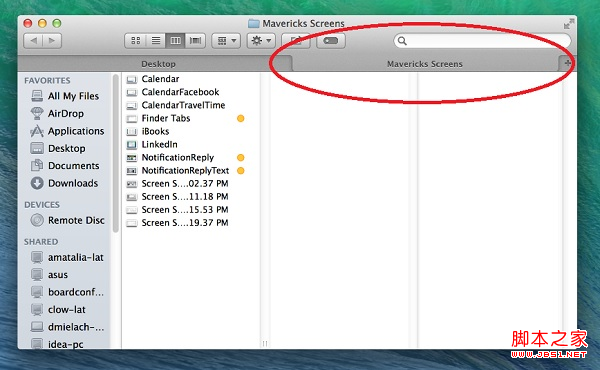Switch to list view
Viewport: 600px width, 370px height.
tap(156, 41)
